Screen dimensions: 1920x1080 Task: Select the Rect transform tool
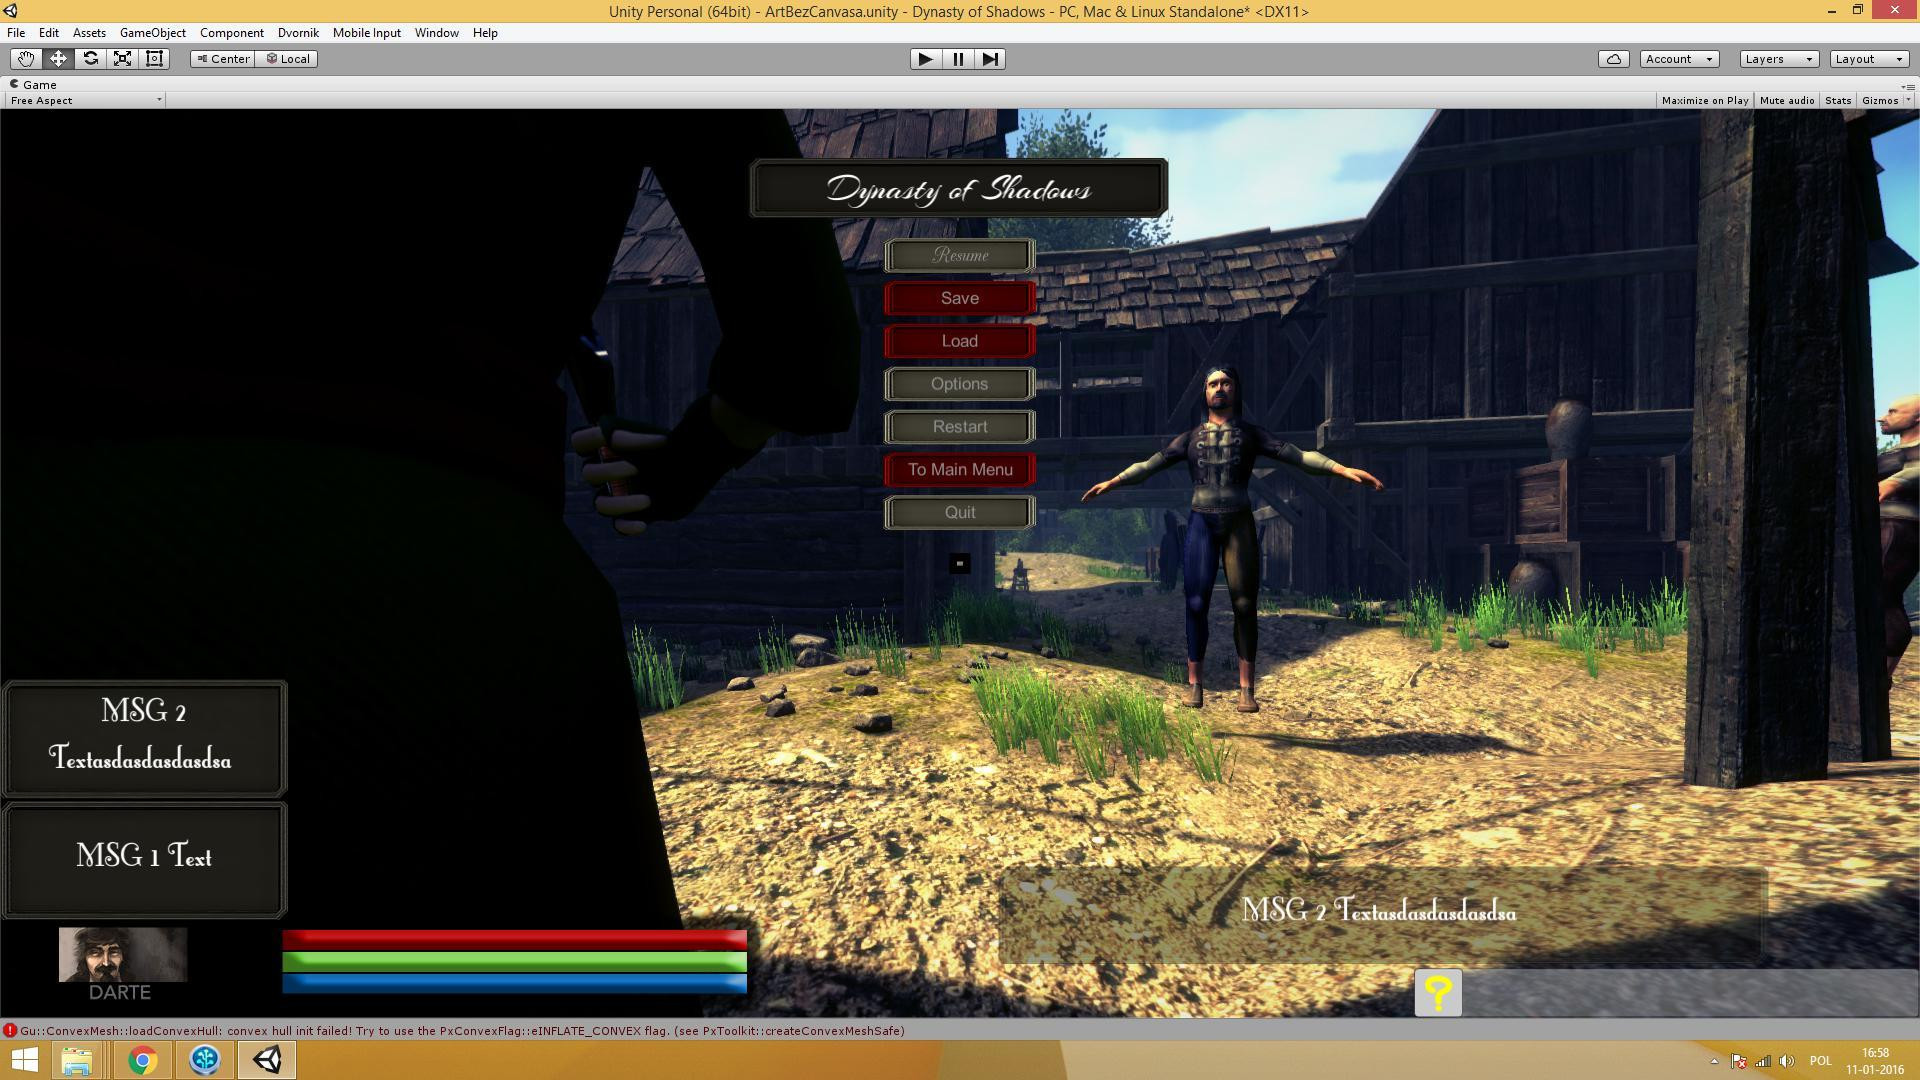pyautogui.click(x=154, y=59)
